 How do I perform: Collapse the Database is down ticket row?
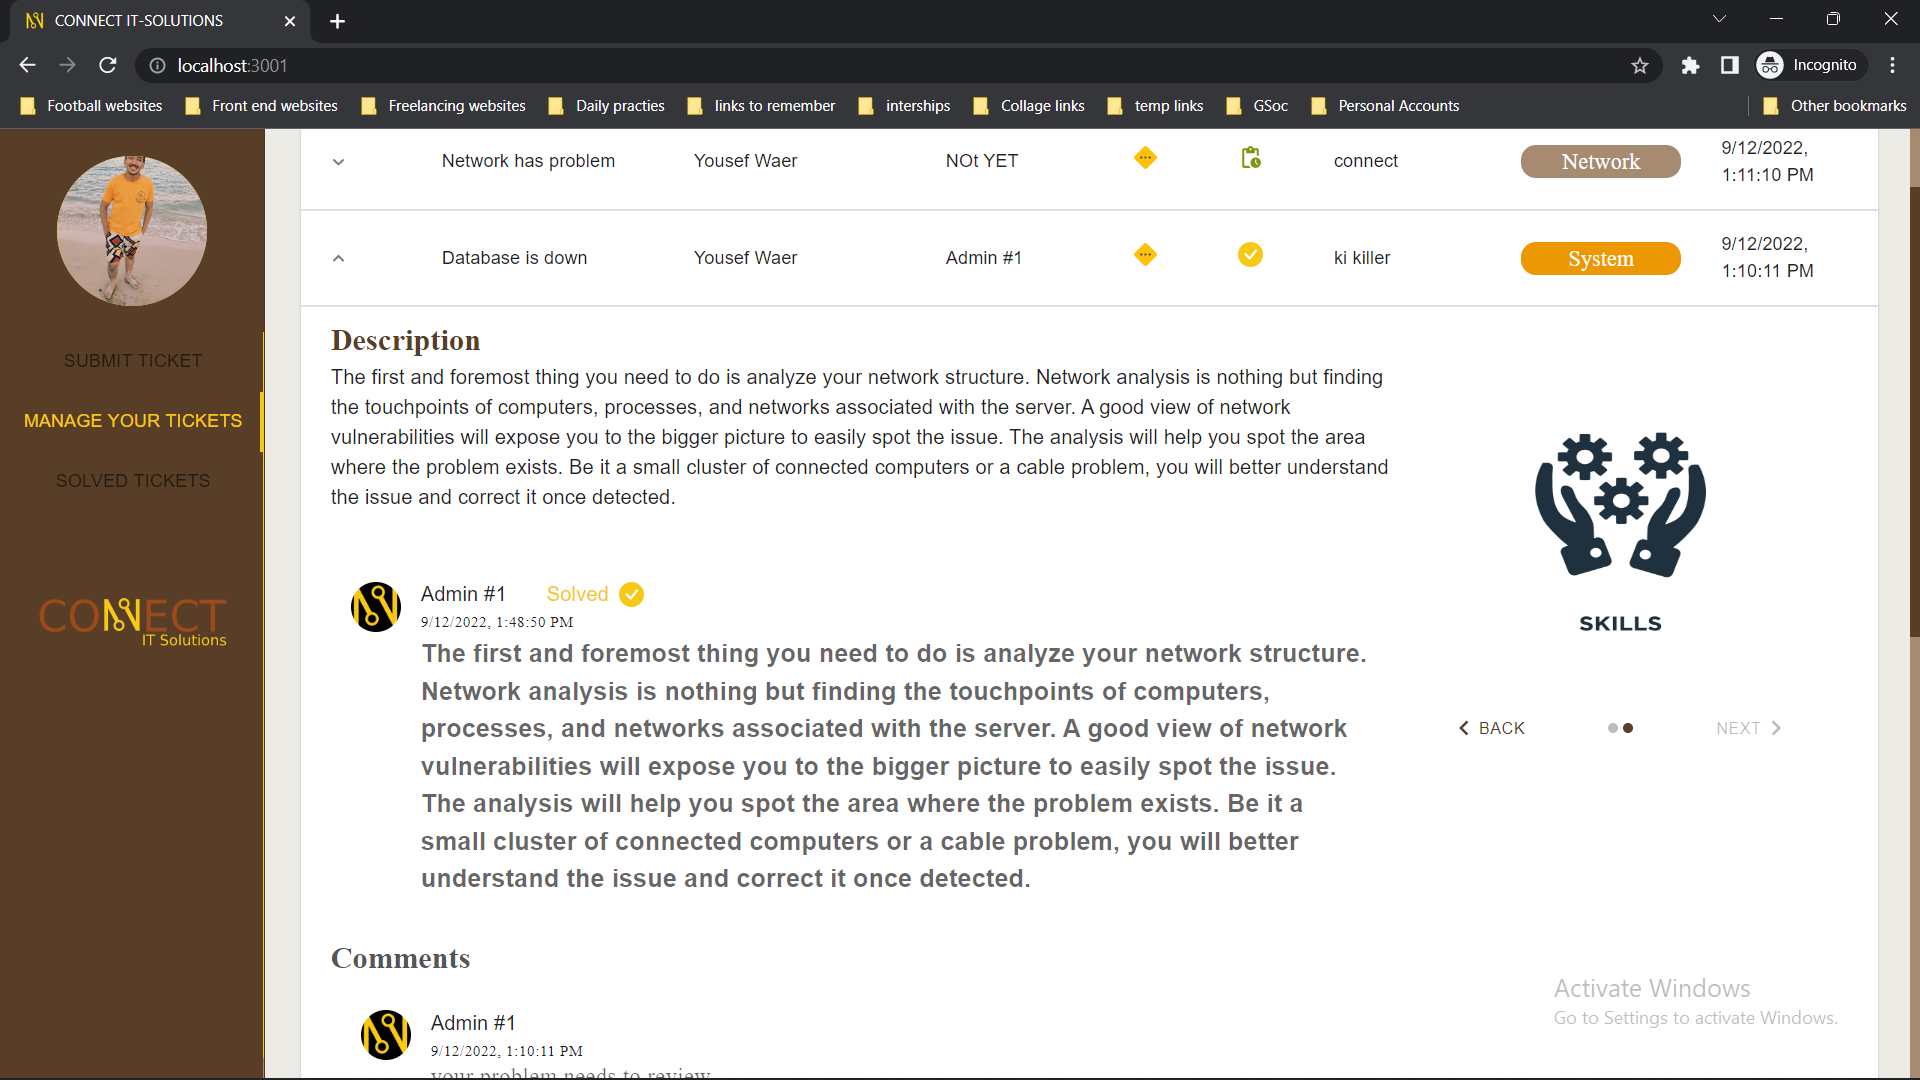(338, 258)
